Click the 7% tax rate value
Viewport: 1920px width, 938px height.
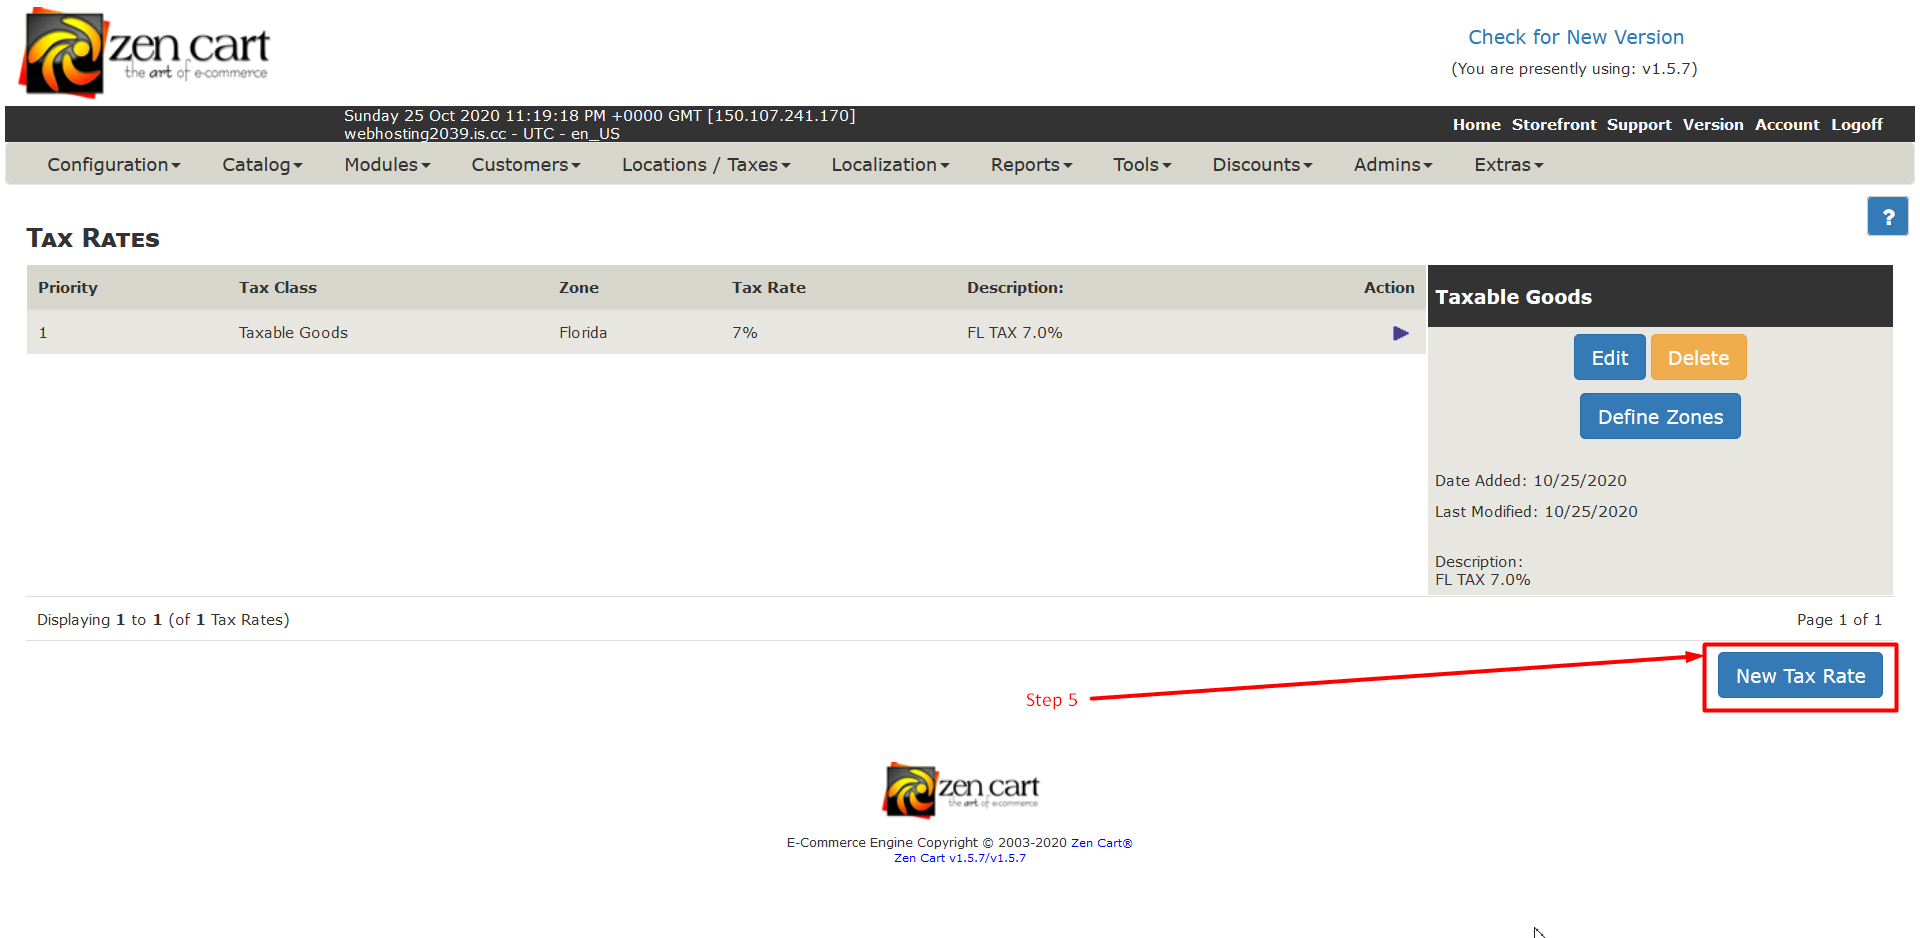point(745,333)
